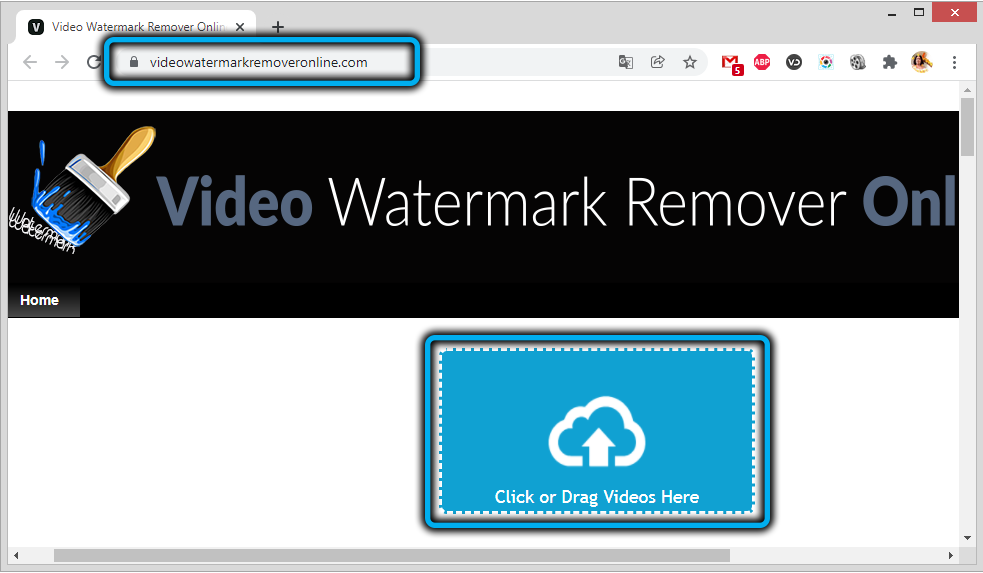Click the horizontal scrollbar left arrow

pos(16,555)
